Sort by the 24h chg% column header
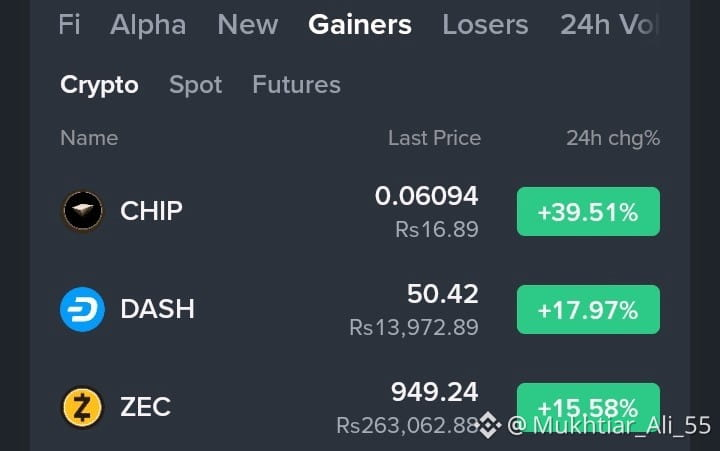The width and height of the screenshot is (720, 451). [613, 139]
